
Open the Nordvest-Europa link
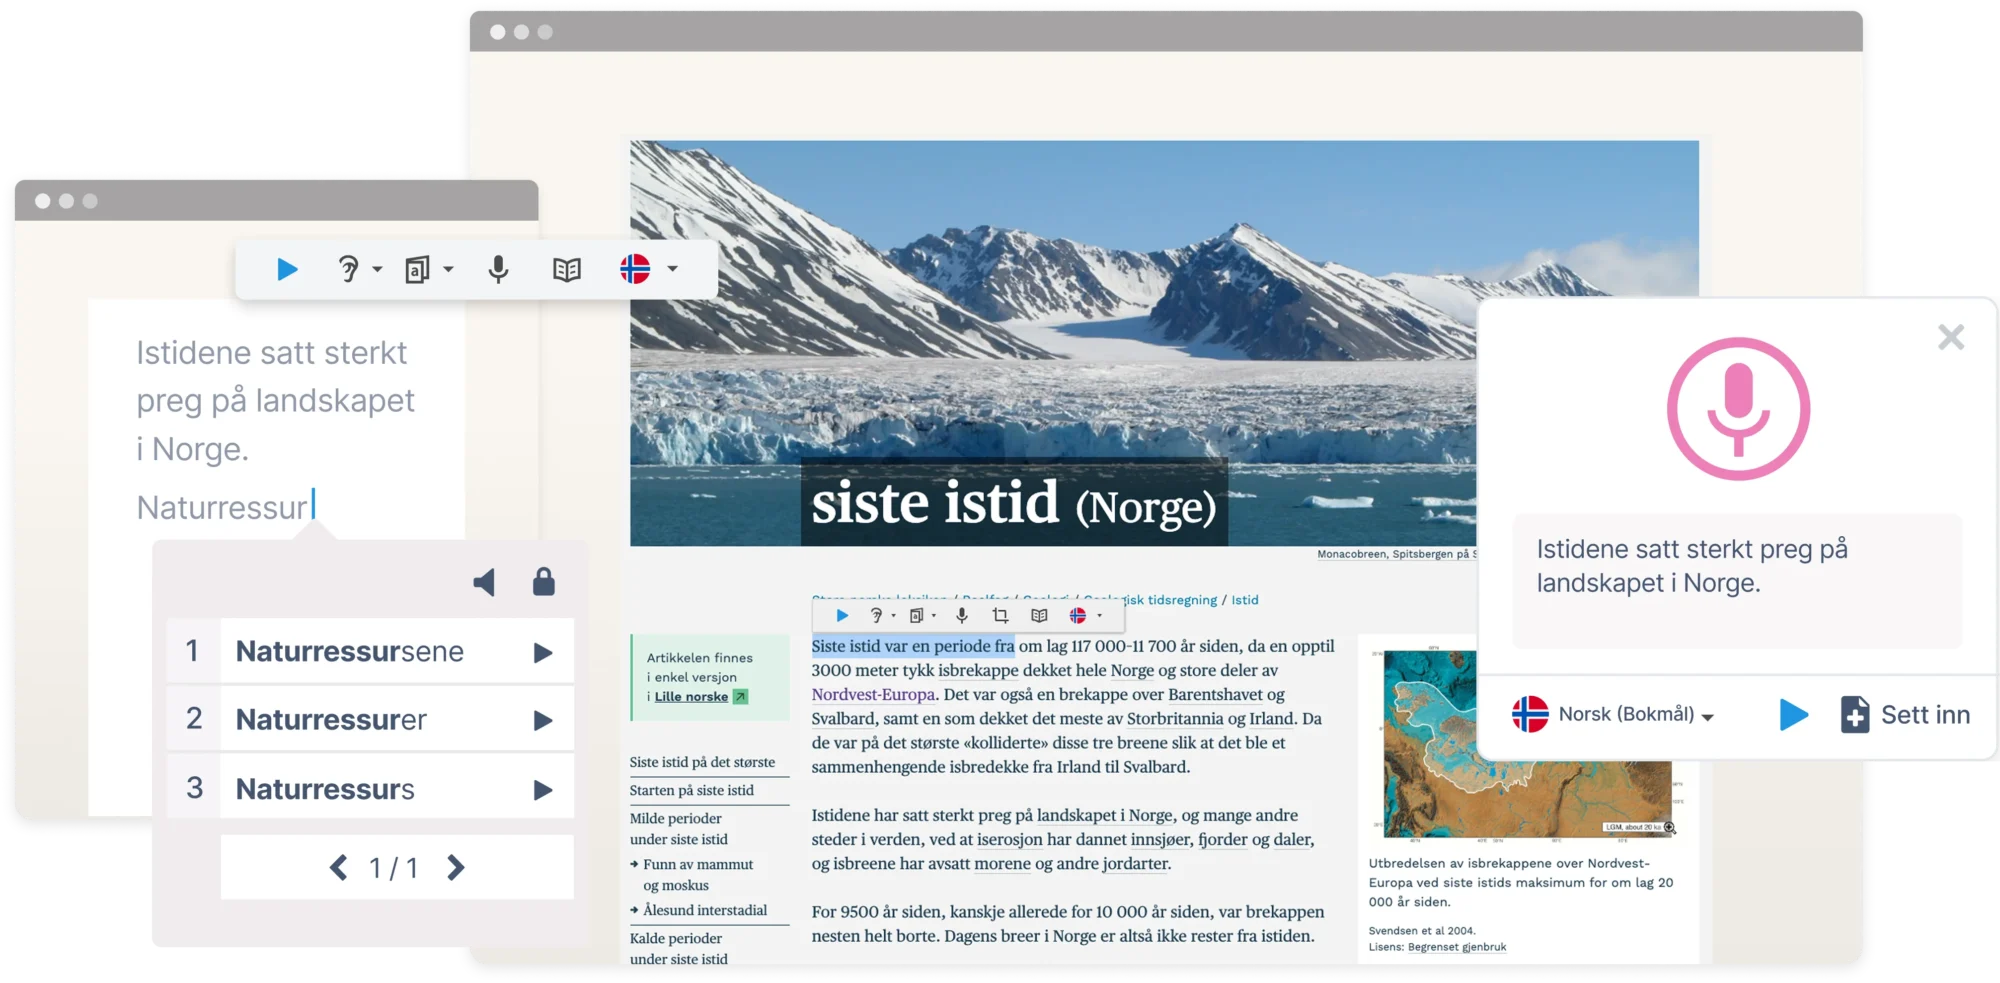pyautogui.click(x=873, y=694)
